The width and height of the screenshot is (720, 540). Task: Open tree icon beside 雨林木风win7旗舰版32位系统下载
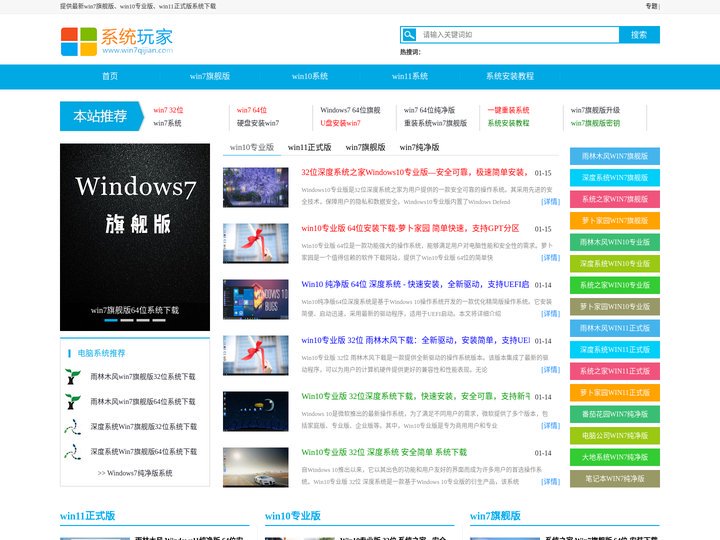(x=73, y=377)
